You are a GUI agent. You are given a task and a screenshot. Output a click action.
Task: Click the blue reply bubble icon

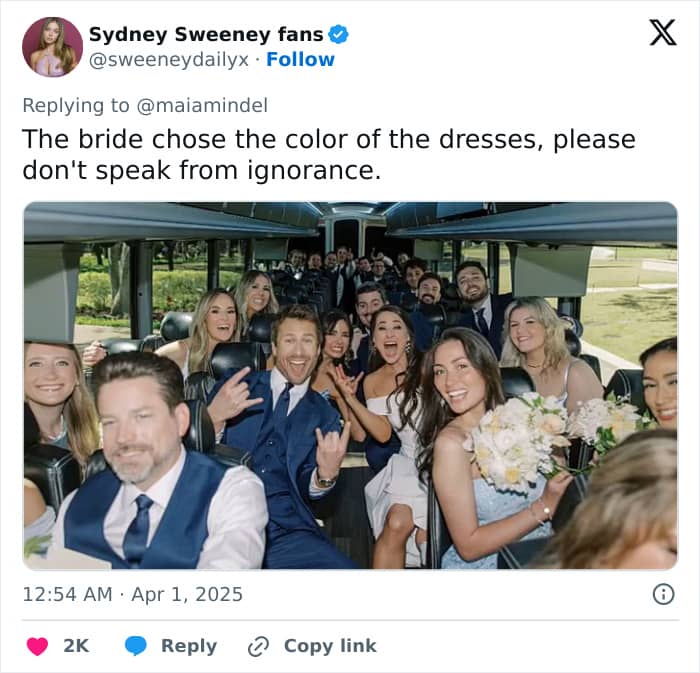pyautogui.click(x=136, y=646)
